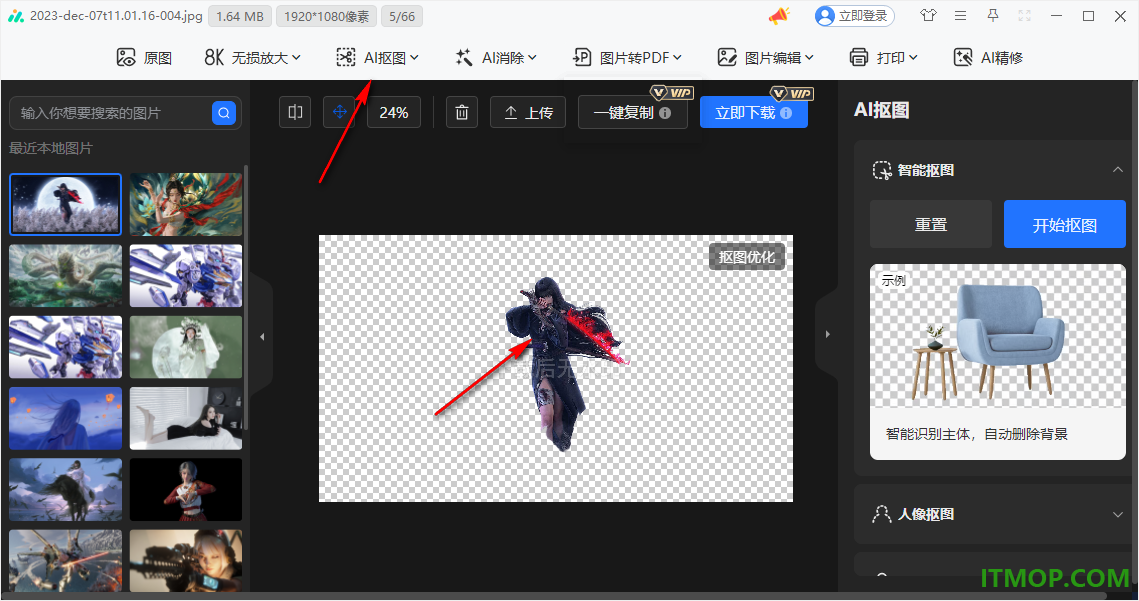Click the file name 2023-dec-07t11.01.16-004.jpg

point(116,15)
